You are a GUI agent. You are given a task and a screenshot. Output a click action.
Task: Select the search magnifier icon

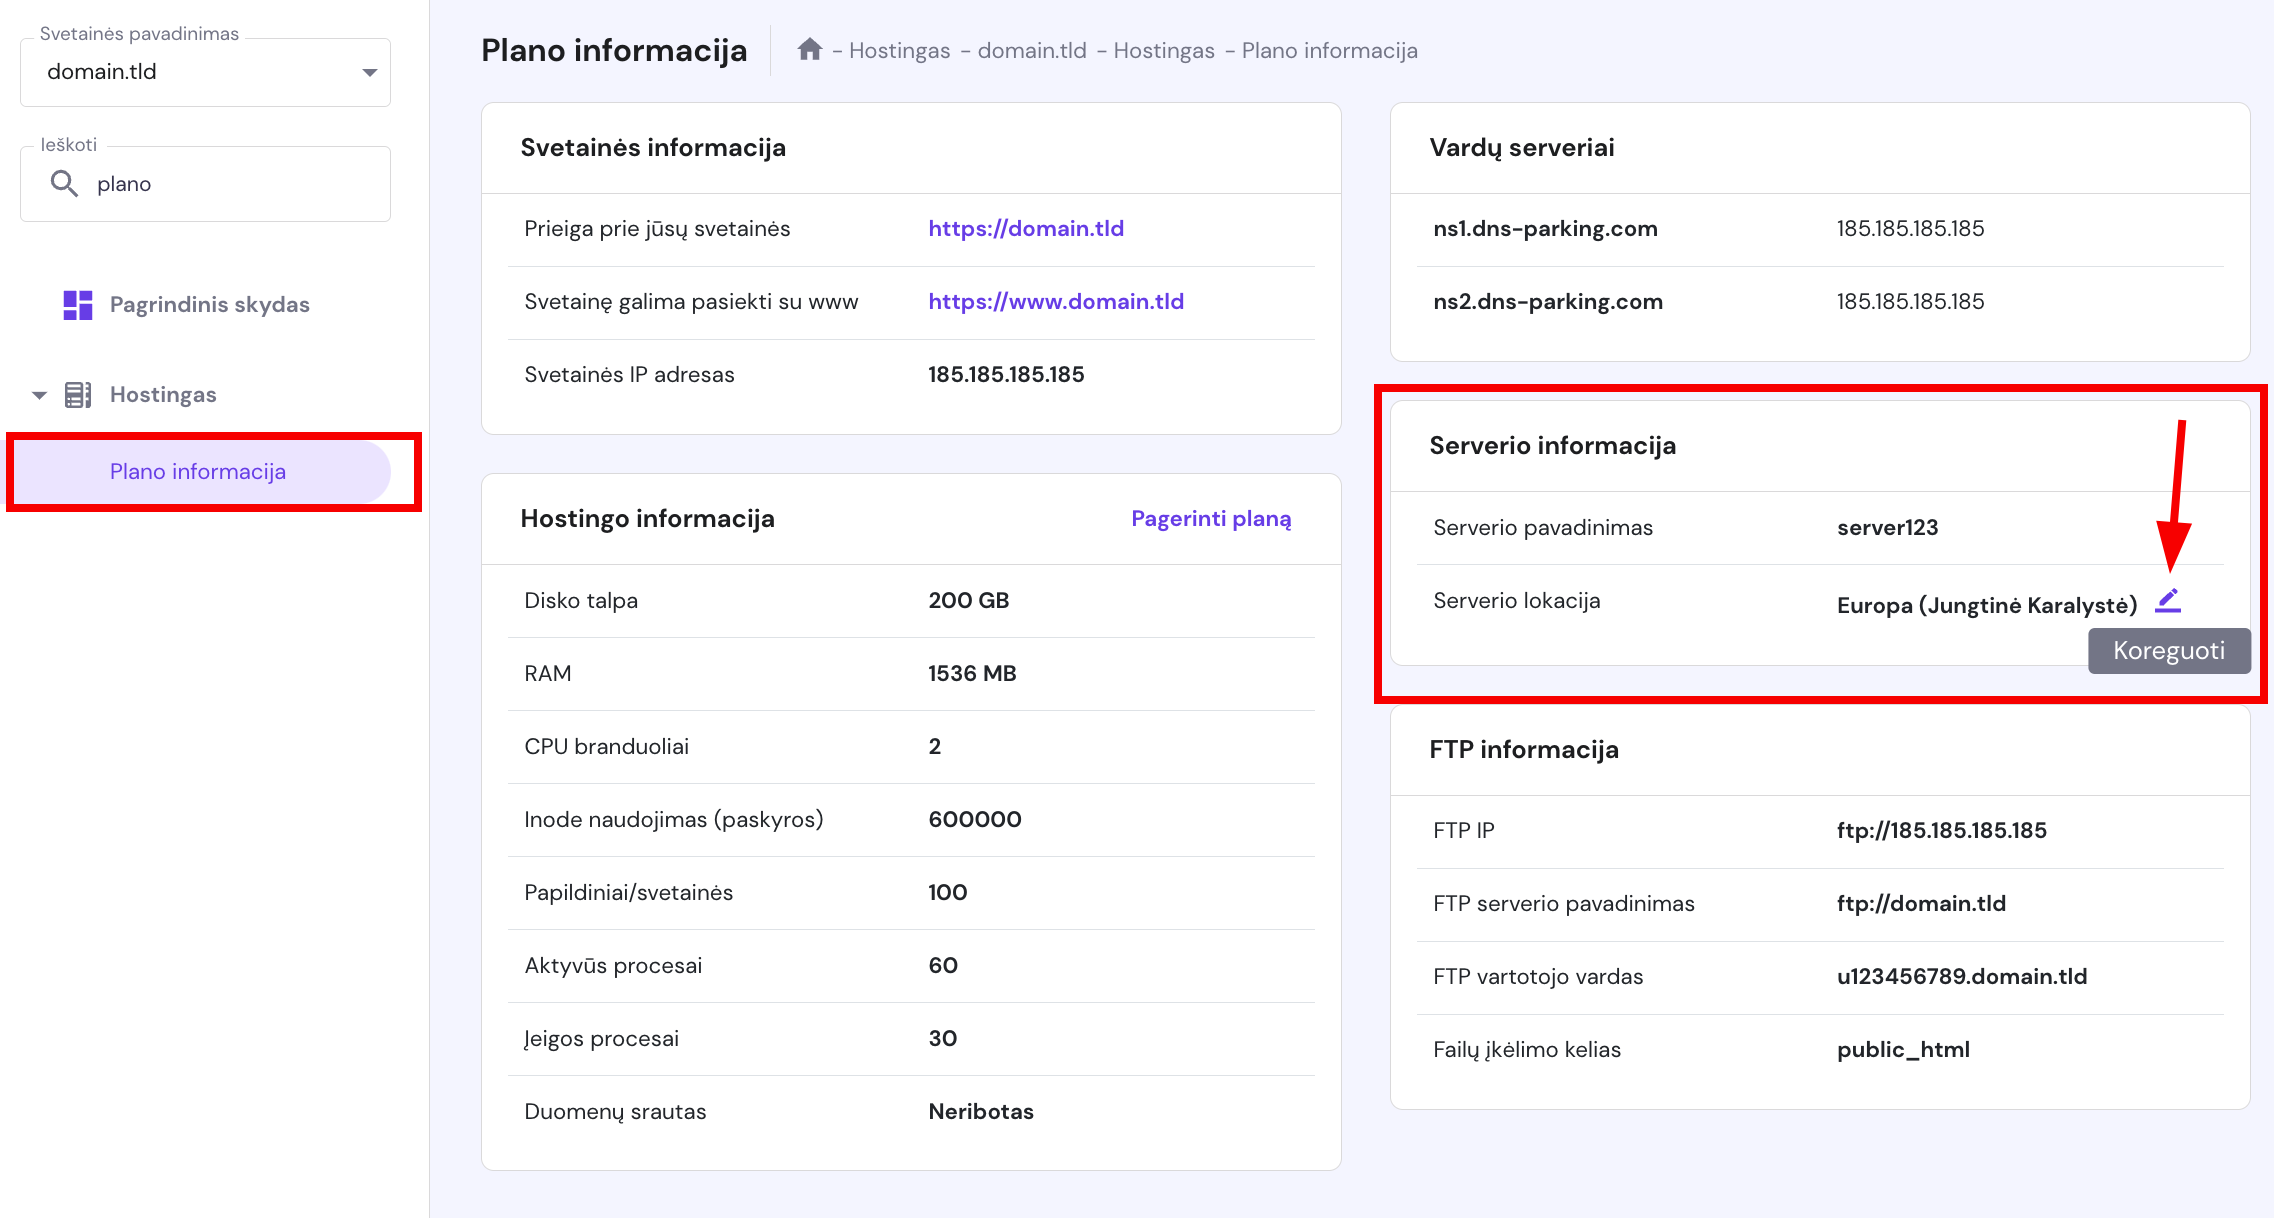pos(64,184)
